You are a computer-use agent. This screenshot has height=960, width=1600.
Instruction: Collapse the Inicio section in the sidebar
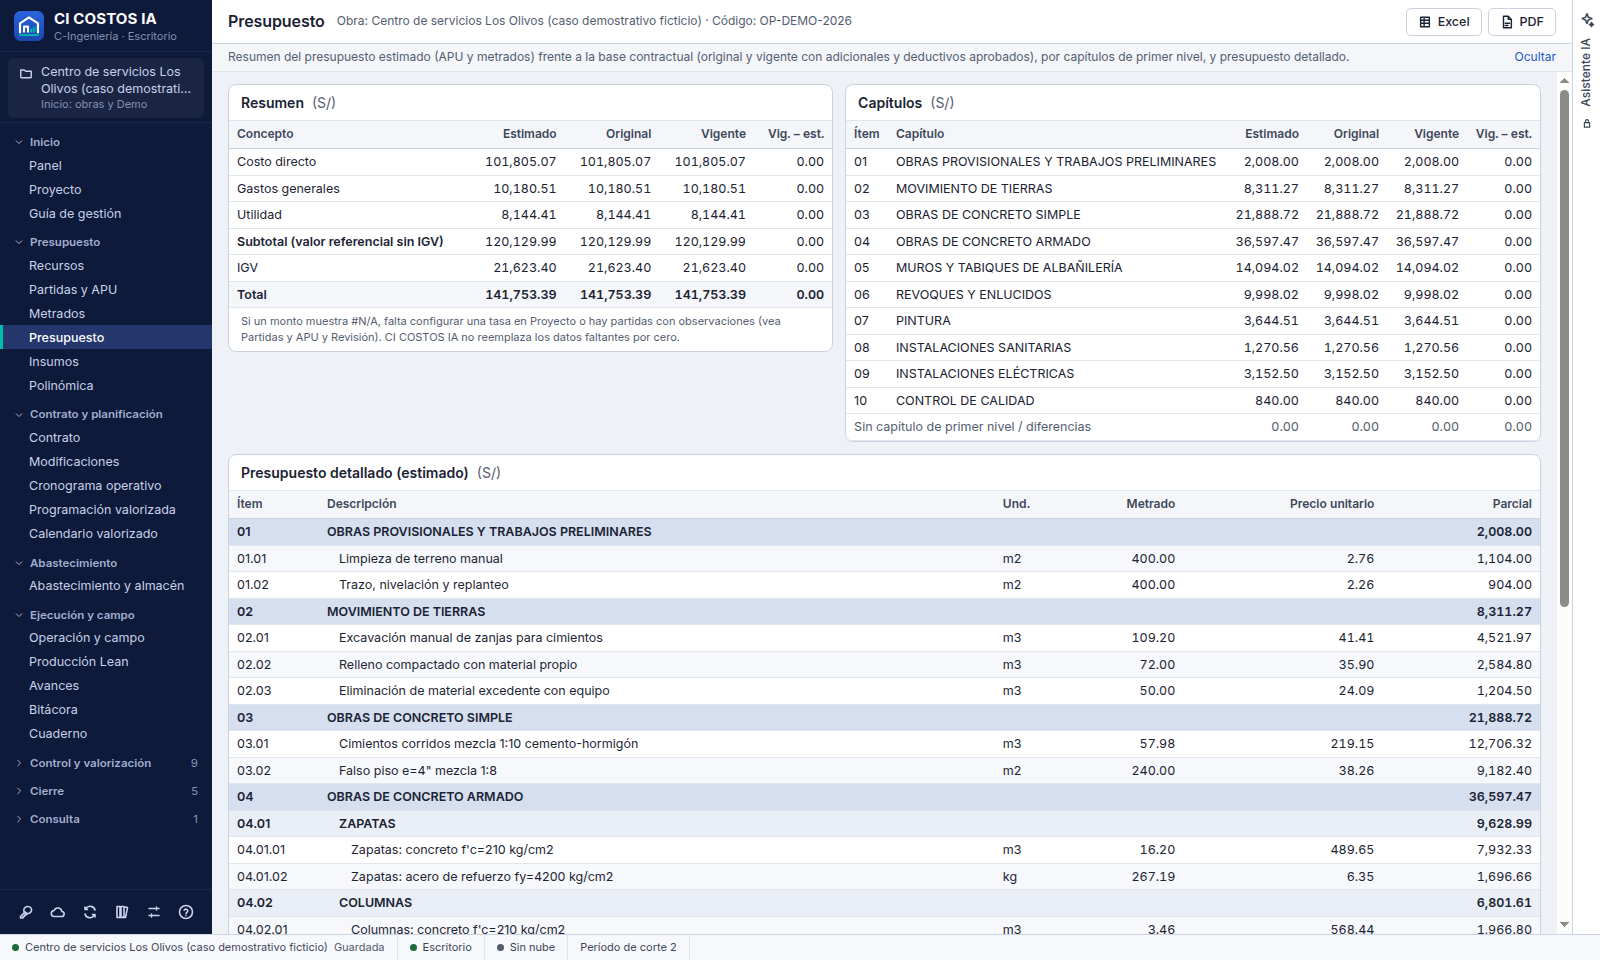tap(106, 142)
